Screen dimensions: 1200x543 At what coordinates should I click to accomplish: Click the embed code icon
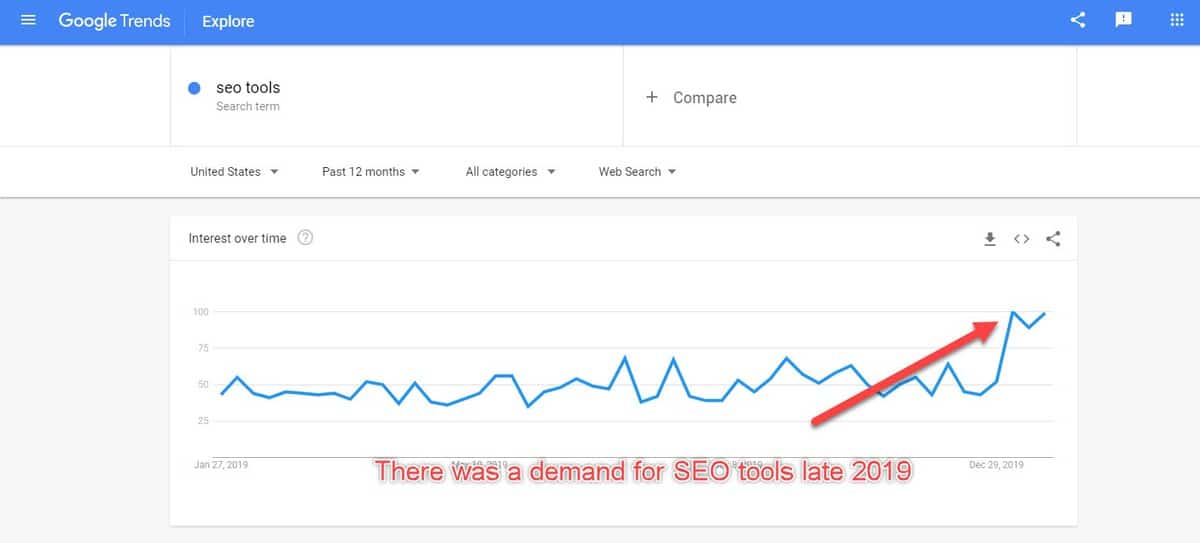coord(1021,239)
